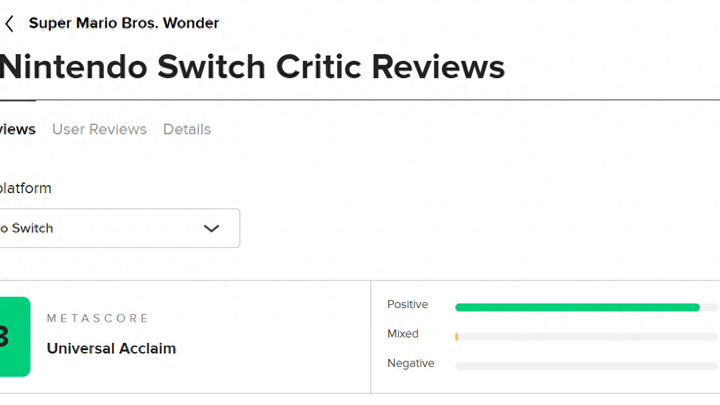Viewport: 720px width, 405px height.
Task: Switch to the User Reviews tab
Action: tap(99, 129)
